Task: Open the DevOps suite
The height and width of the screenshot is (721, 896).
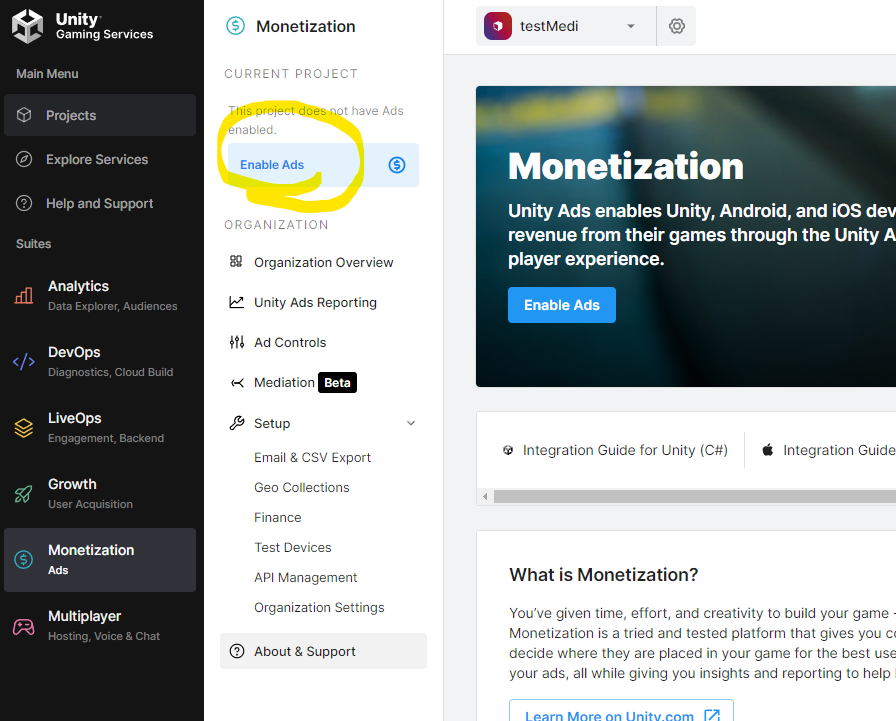Action: point(100,362)
